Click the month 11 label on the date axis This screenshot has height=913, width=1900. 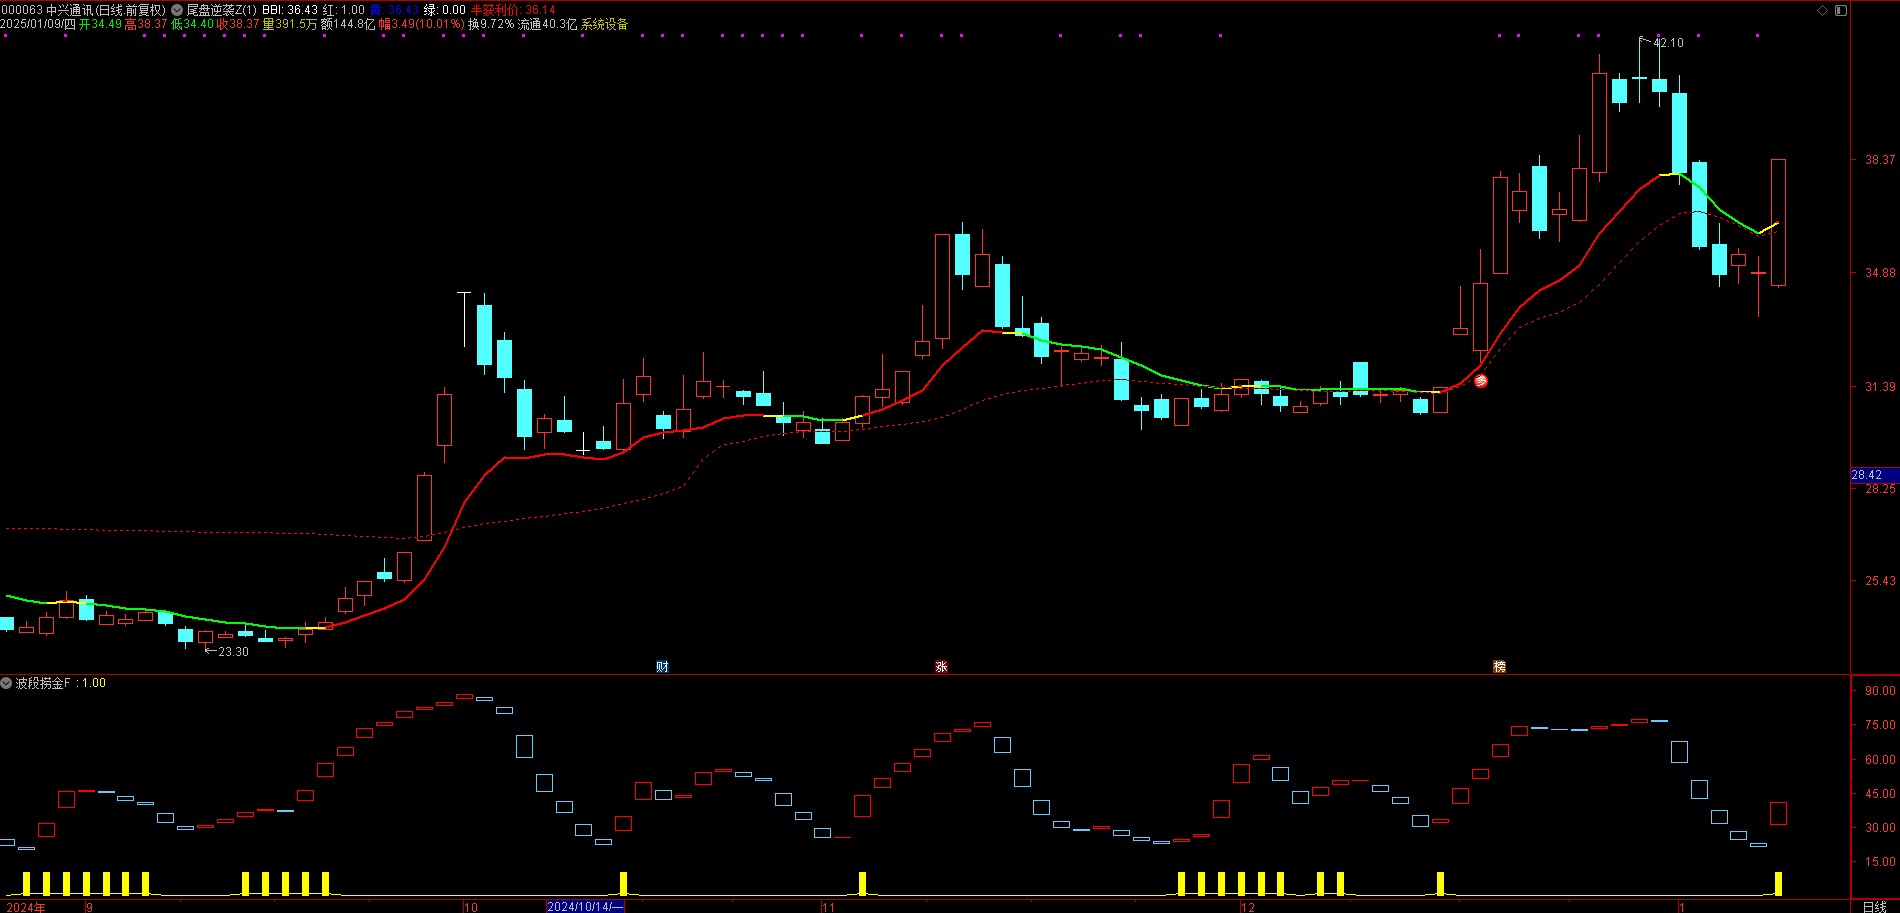pos(828,907)
